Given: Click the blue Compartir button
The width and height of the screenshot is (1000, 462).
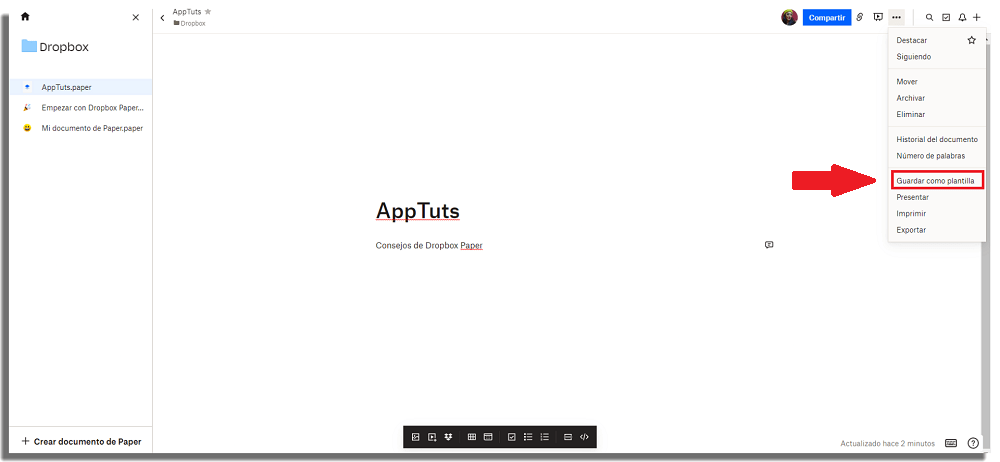Looking at the screenshot, I should 827,18.
